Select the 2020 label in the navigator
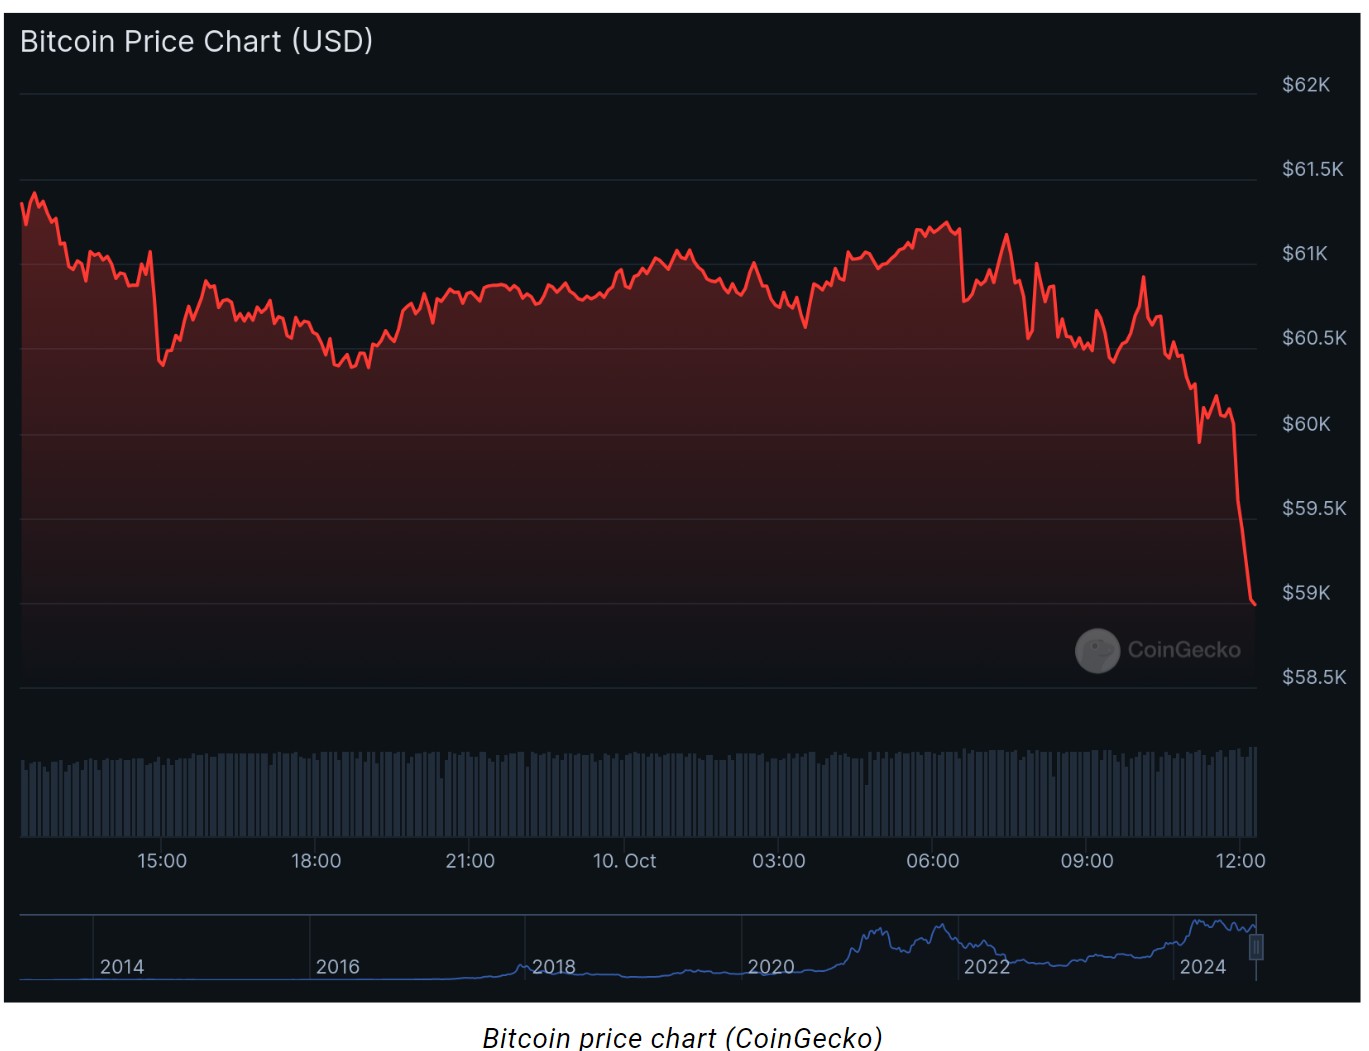This screenshot has height=1051, width=1369. [x=771, y=967]
